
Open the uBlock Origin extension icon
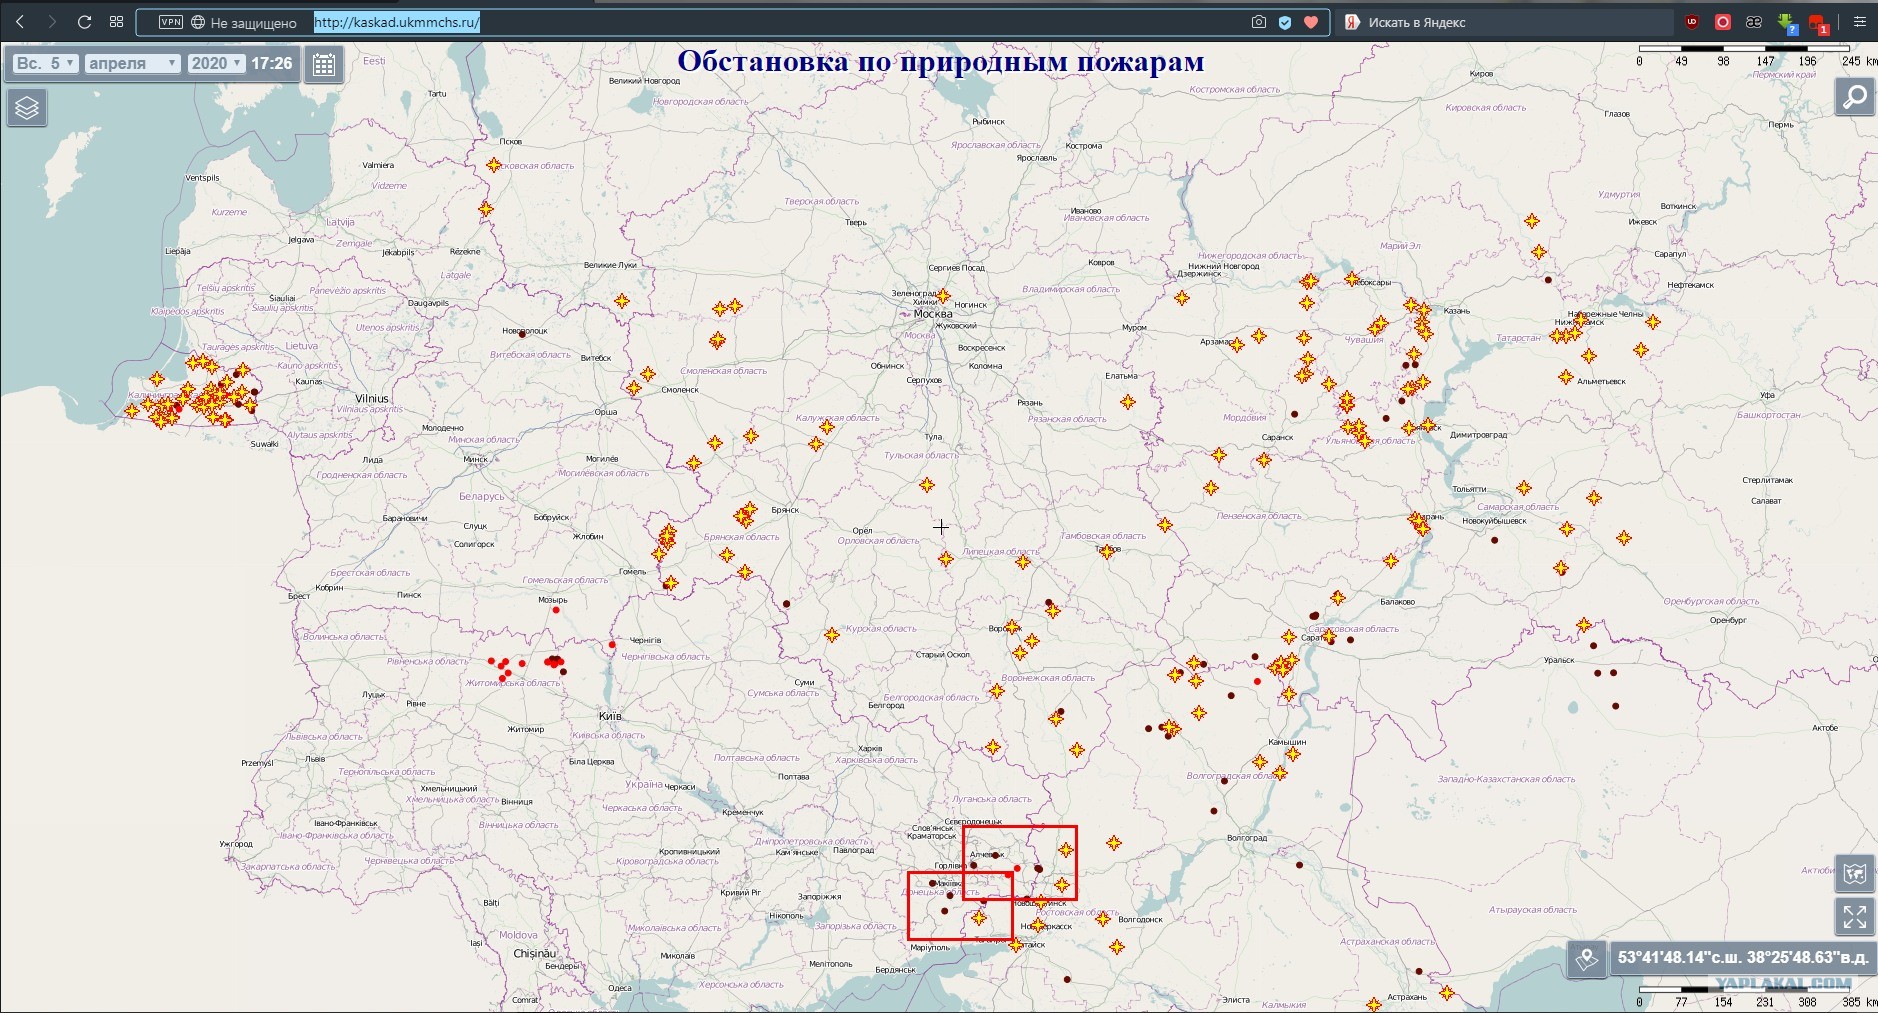(1692, 22)
